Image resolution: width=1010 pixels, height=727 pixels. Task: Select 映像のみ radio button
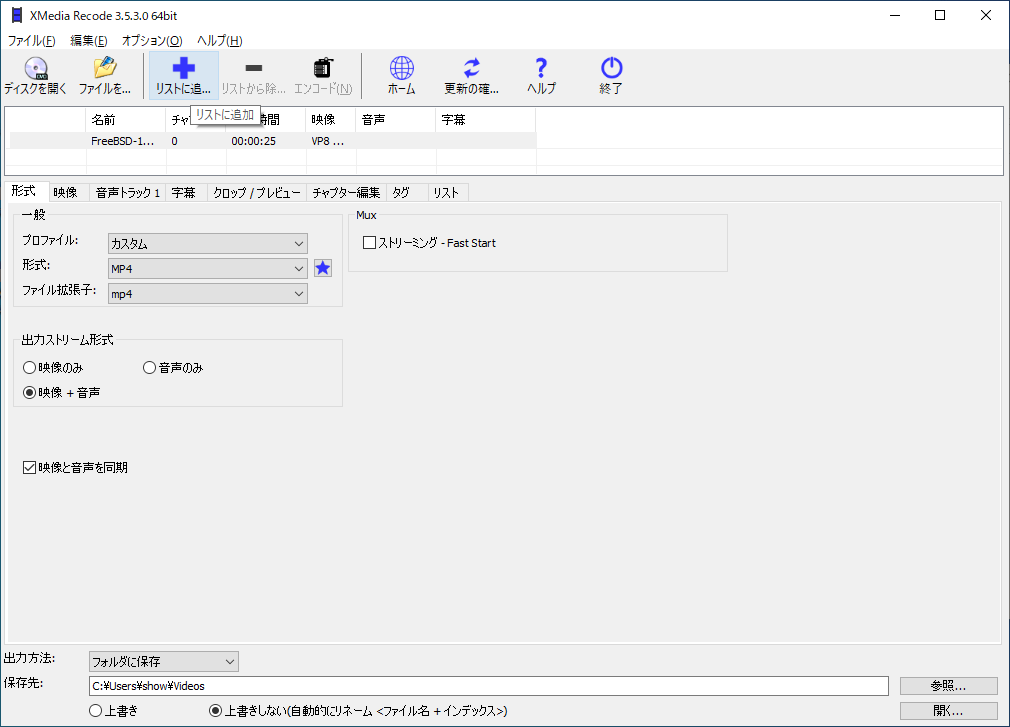[29, 368]
